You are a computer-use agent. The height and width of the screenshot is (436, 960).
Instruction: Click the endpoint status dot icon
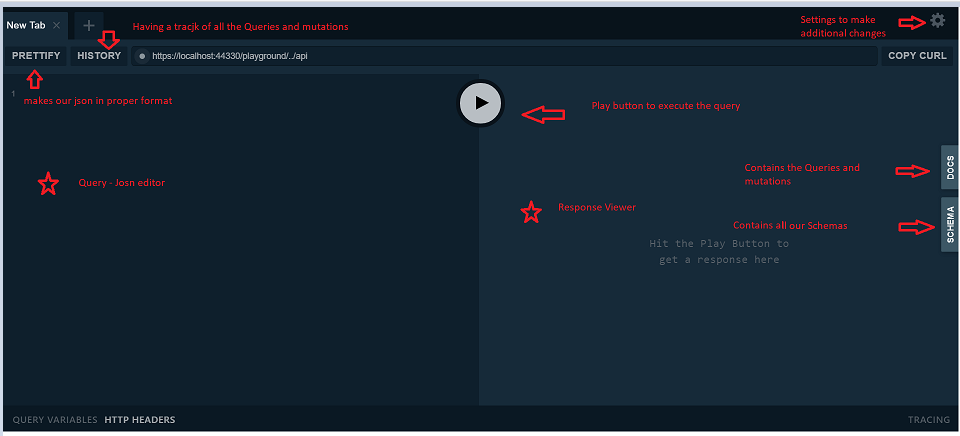point(142,56)
